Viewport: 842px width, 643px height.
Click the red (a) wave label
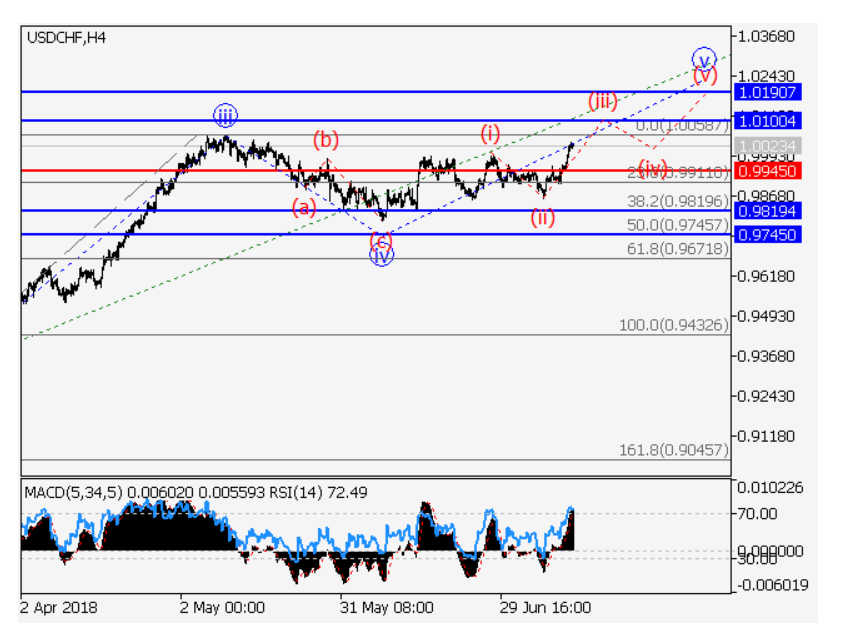pos(304,208)
